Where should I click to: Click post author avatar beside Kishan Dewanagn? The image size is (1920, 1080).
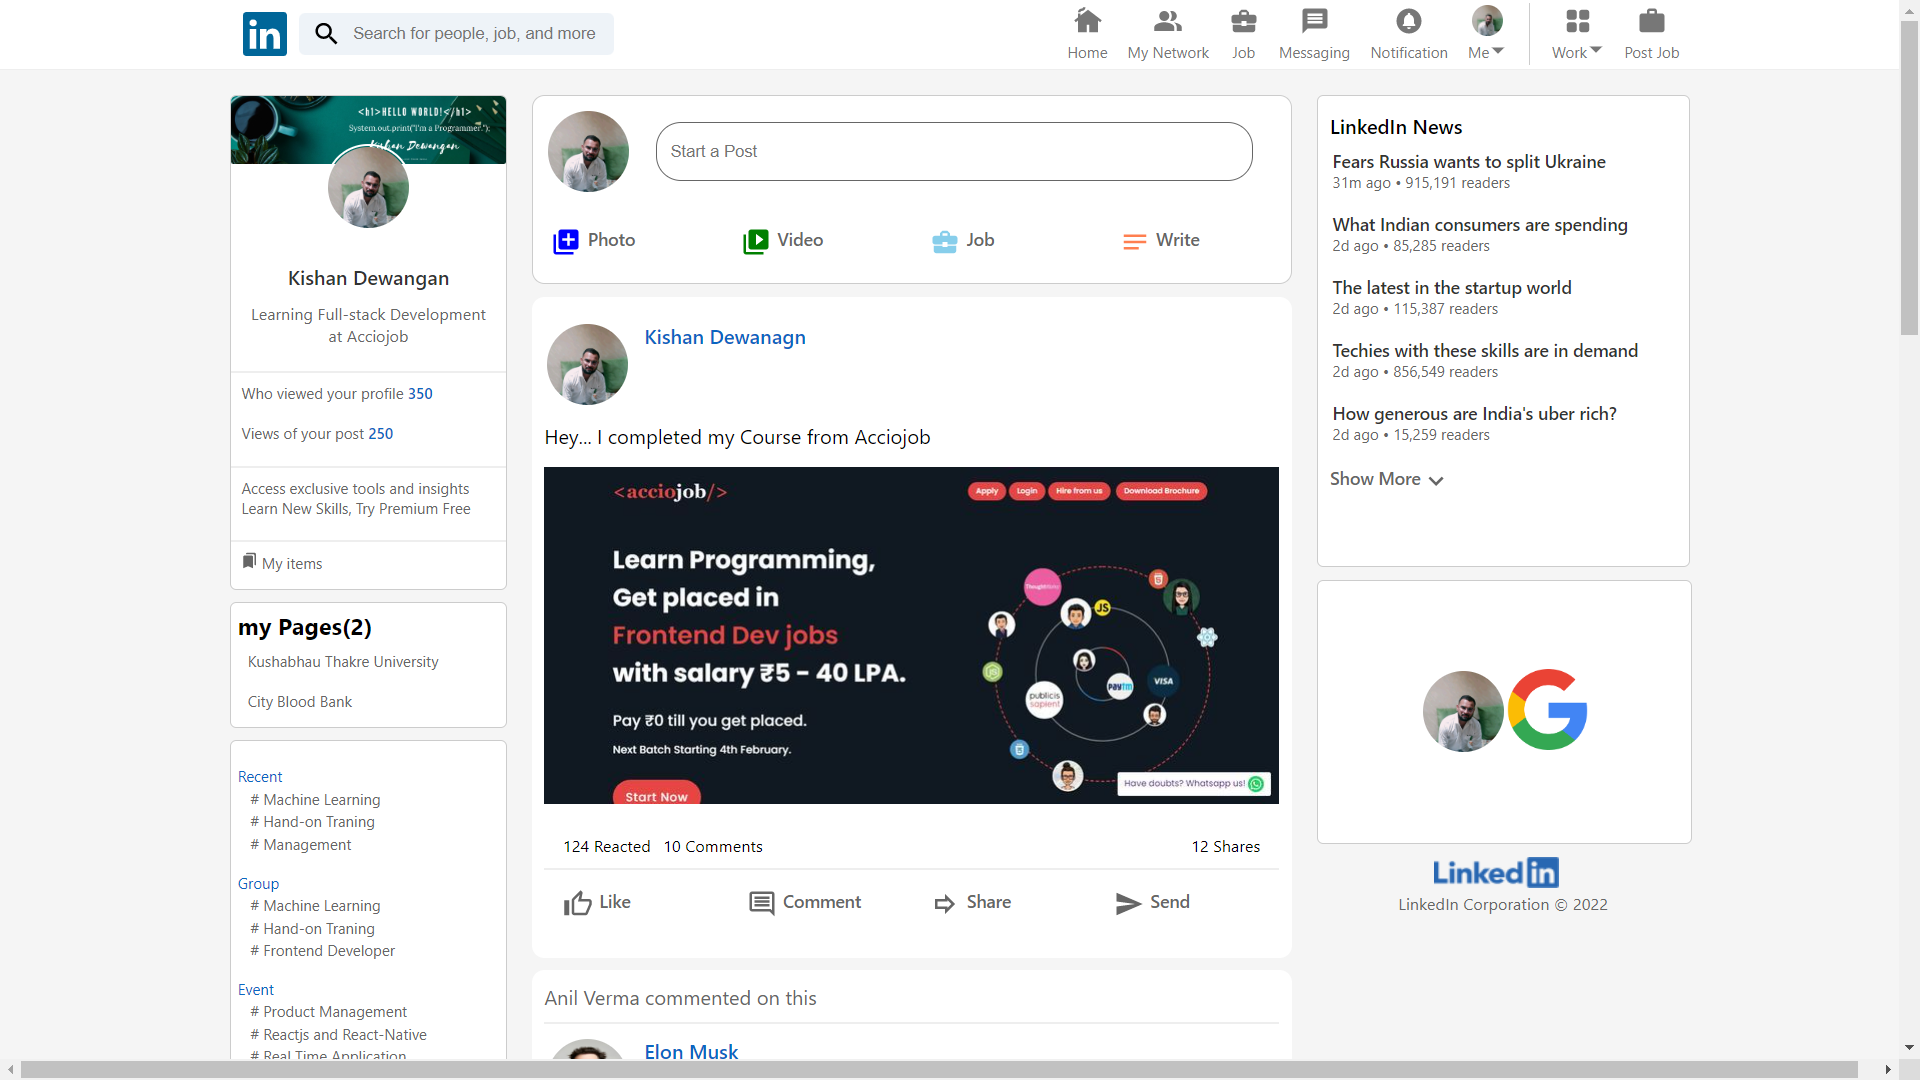(x=587, y=364)
